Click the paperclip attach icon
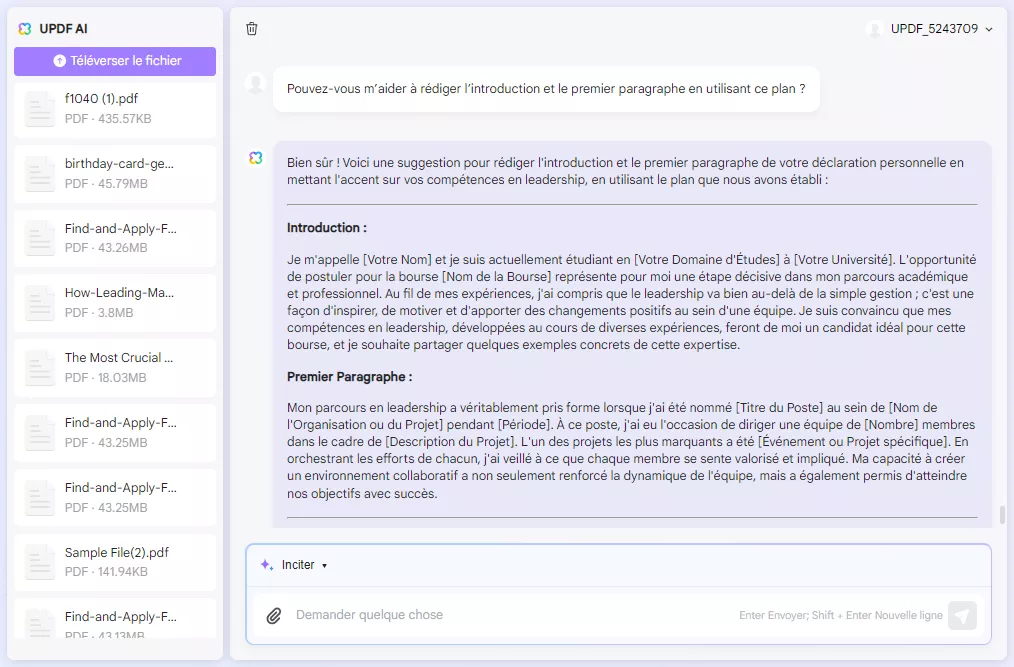Image resolution: width=1014 pixels, height=667 pixels. pyautogui.click(x=274, y=615)
